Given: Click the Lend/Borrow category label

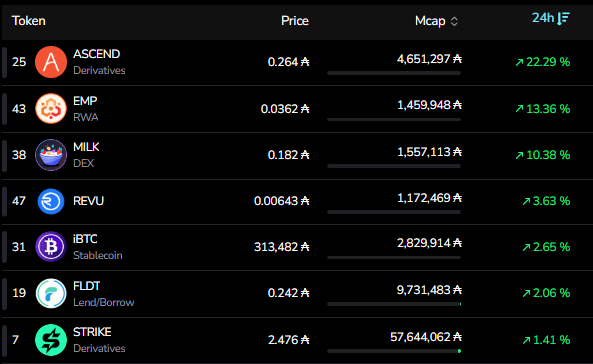Looking at the screenshot, I should click(104, 302).
